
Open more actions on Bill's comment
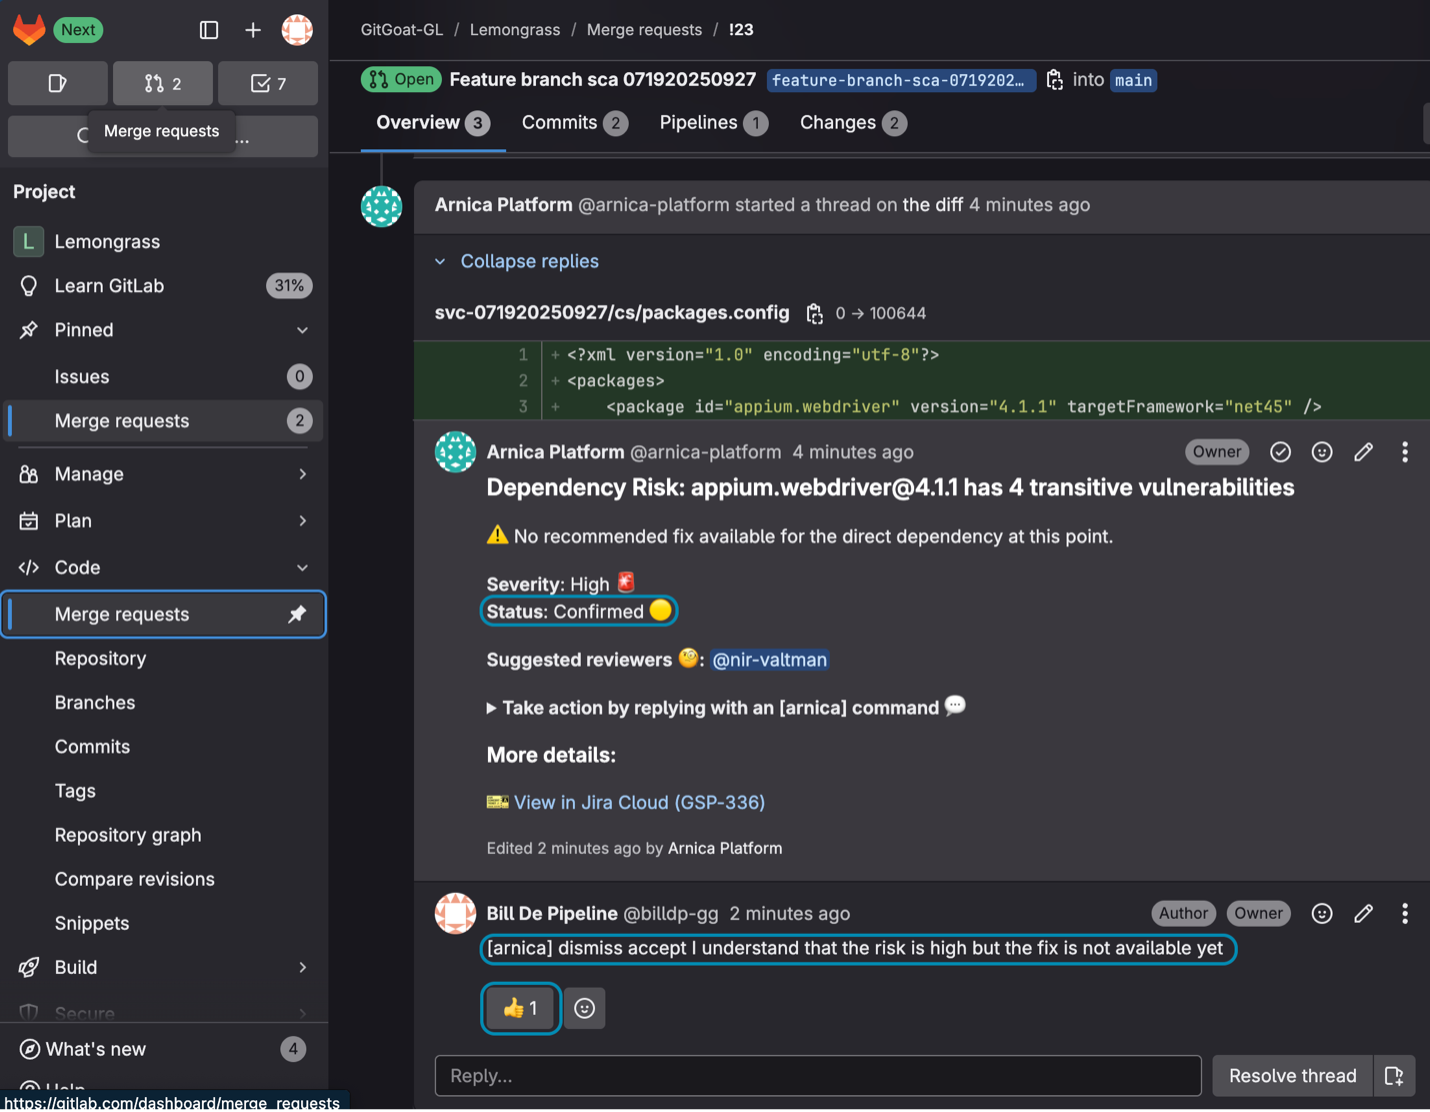[1405, 913]
